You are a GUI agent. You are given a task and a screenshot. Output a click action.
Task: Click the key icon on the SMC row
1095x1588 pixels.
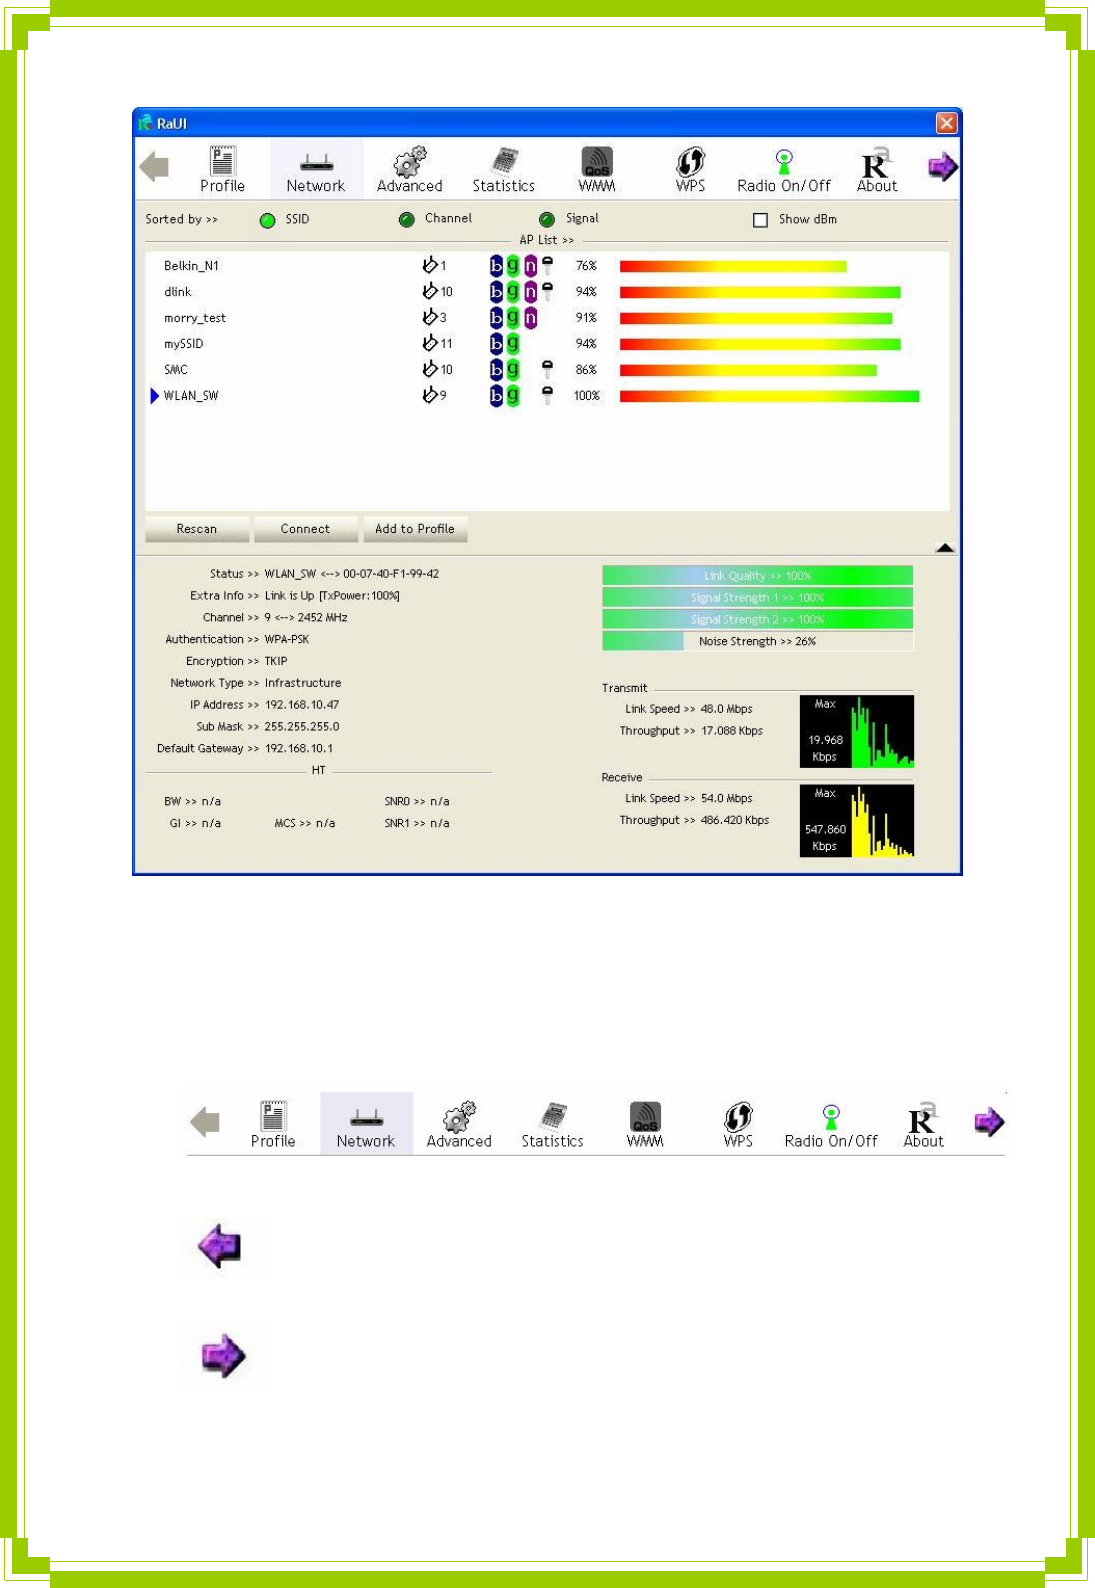point(547,369)
